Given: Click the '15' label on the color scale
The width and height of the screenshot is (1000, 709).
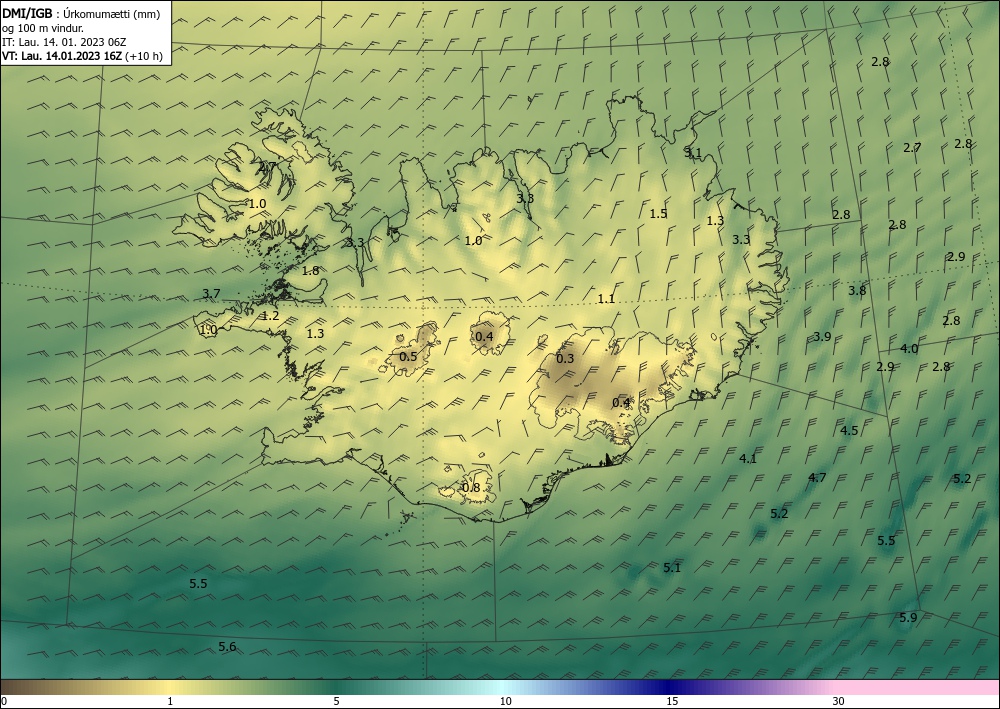Looking at the screenshot, I should click(x=672, y=702).
